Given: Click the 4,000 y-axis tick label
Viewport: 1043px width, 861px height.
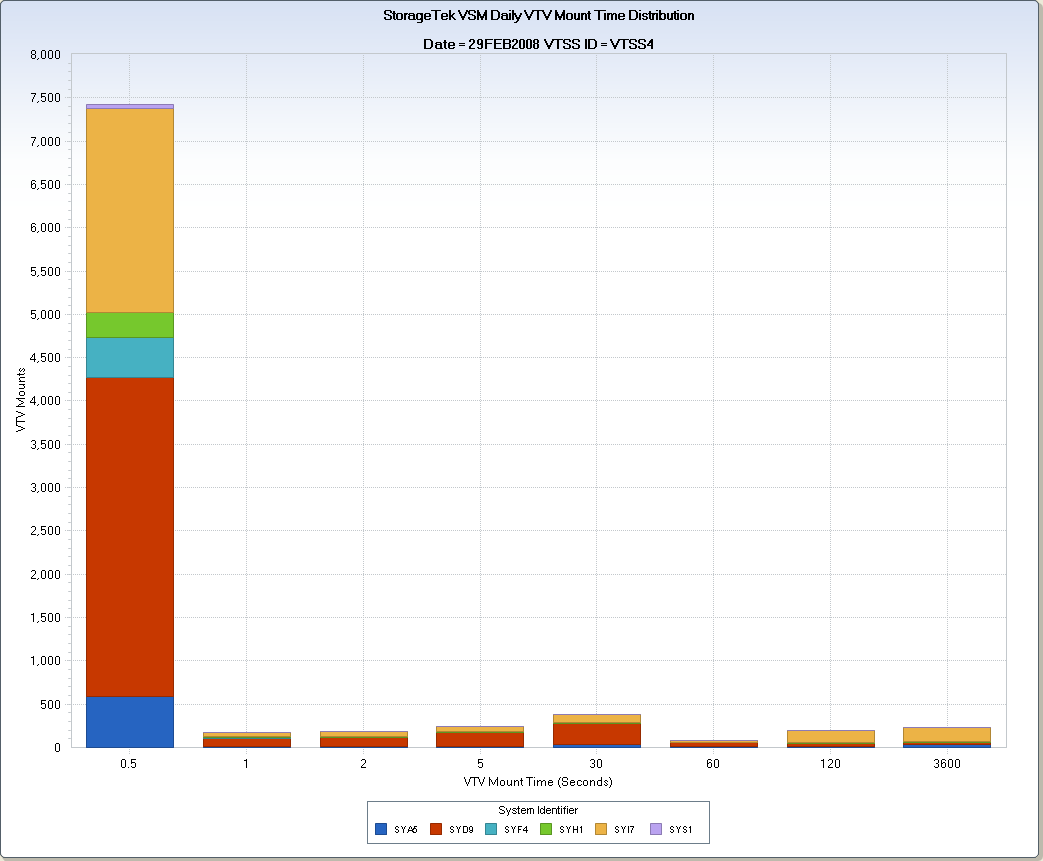Looking at the screenshot, I should tap(45, 401).
